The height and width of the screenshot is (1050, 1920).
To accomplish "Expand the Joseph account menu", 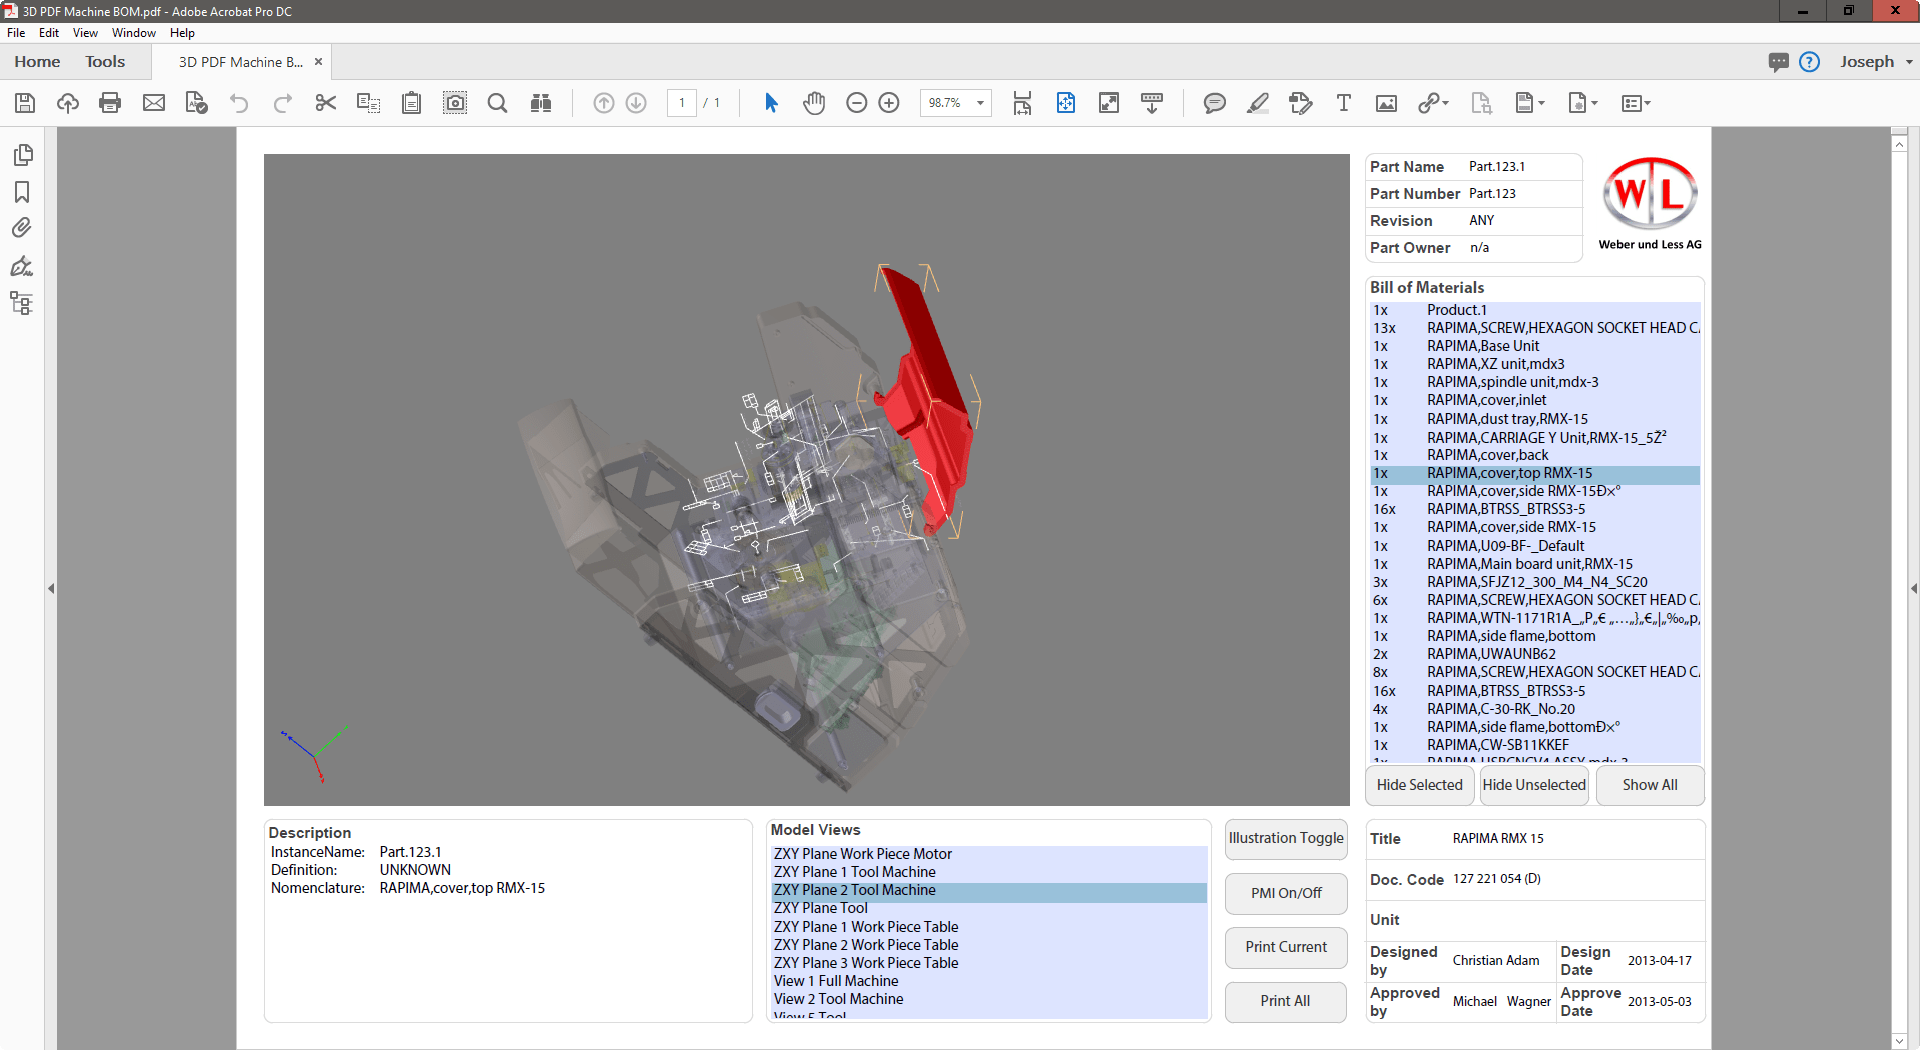I will tap(1876, 62).
